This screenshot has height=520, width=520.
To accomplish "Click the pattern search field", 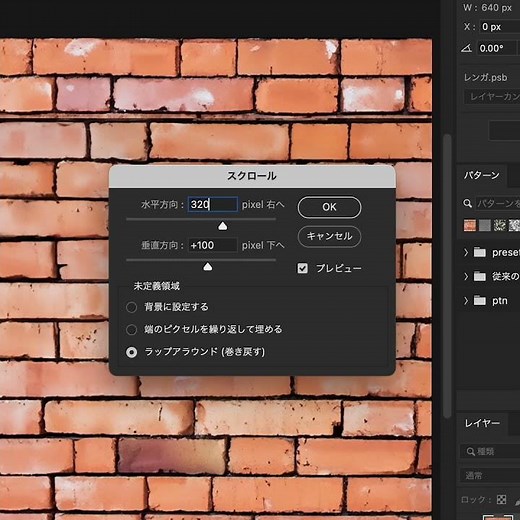I will 497,203.
